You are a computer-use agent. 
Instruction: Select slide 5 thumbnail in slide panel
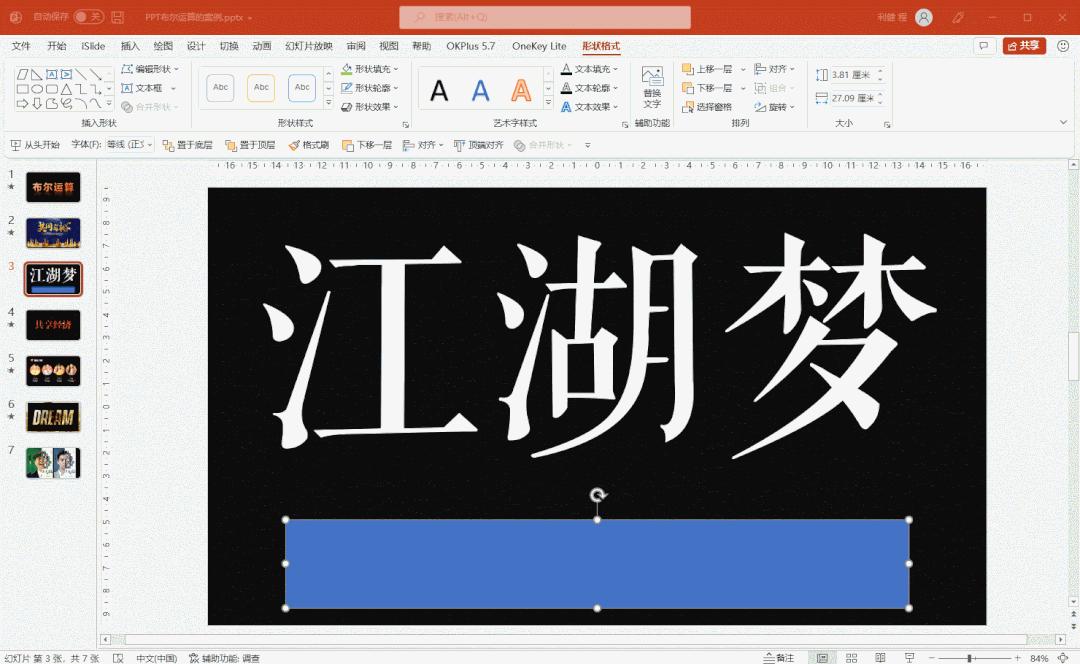pyautogui.click(x=52, y=370)
